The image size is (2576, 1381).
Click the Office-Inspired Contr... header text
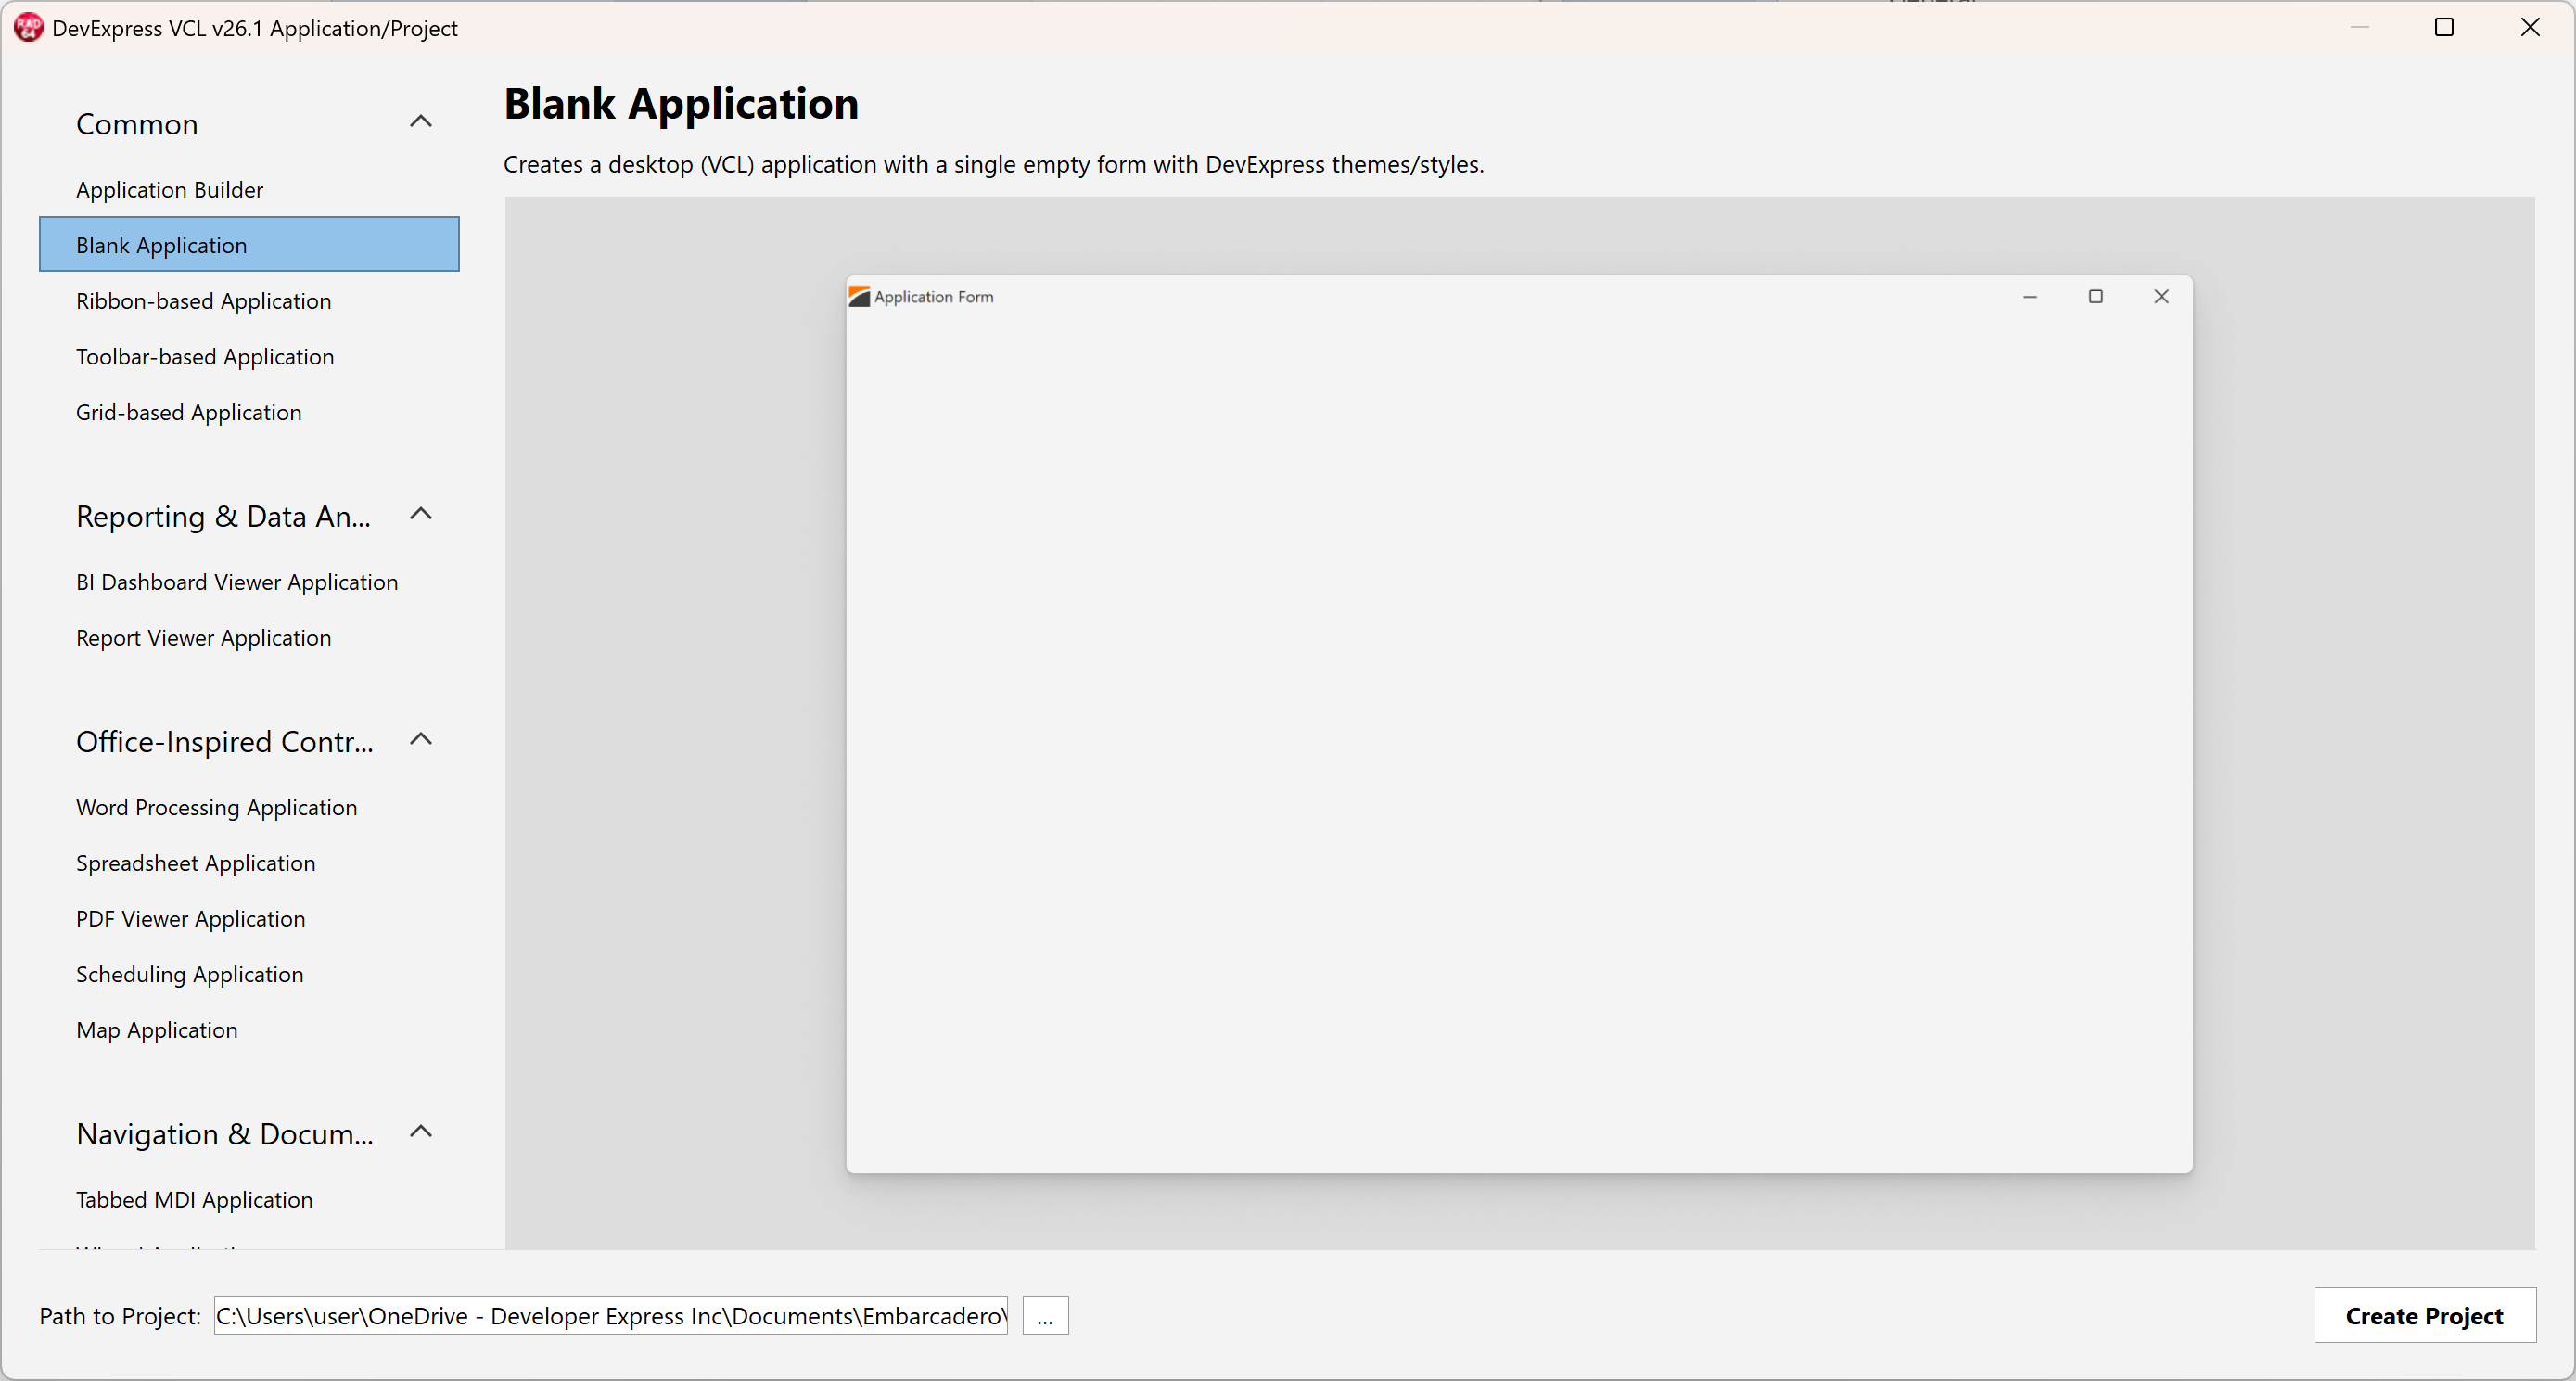[224, 742]
